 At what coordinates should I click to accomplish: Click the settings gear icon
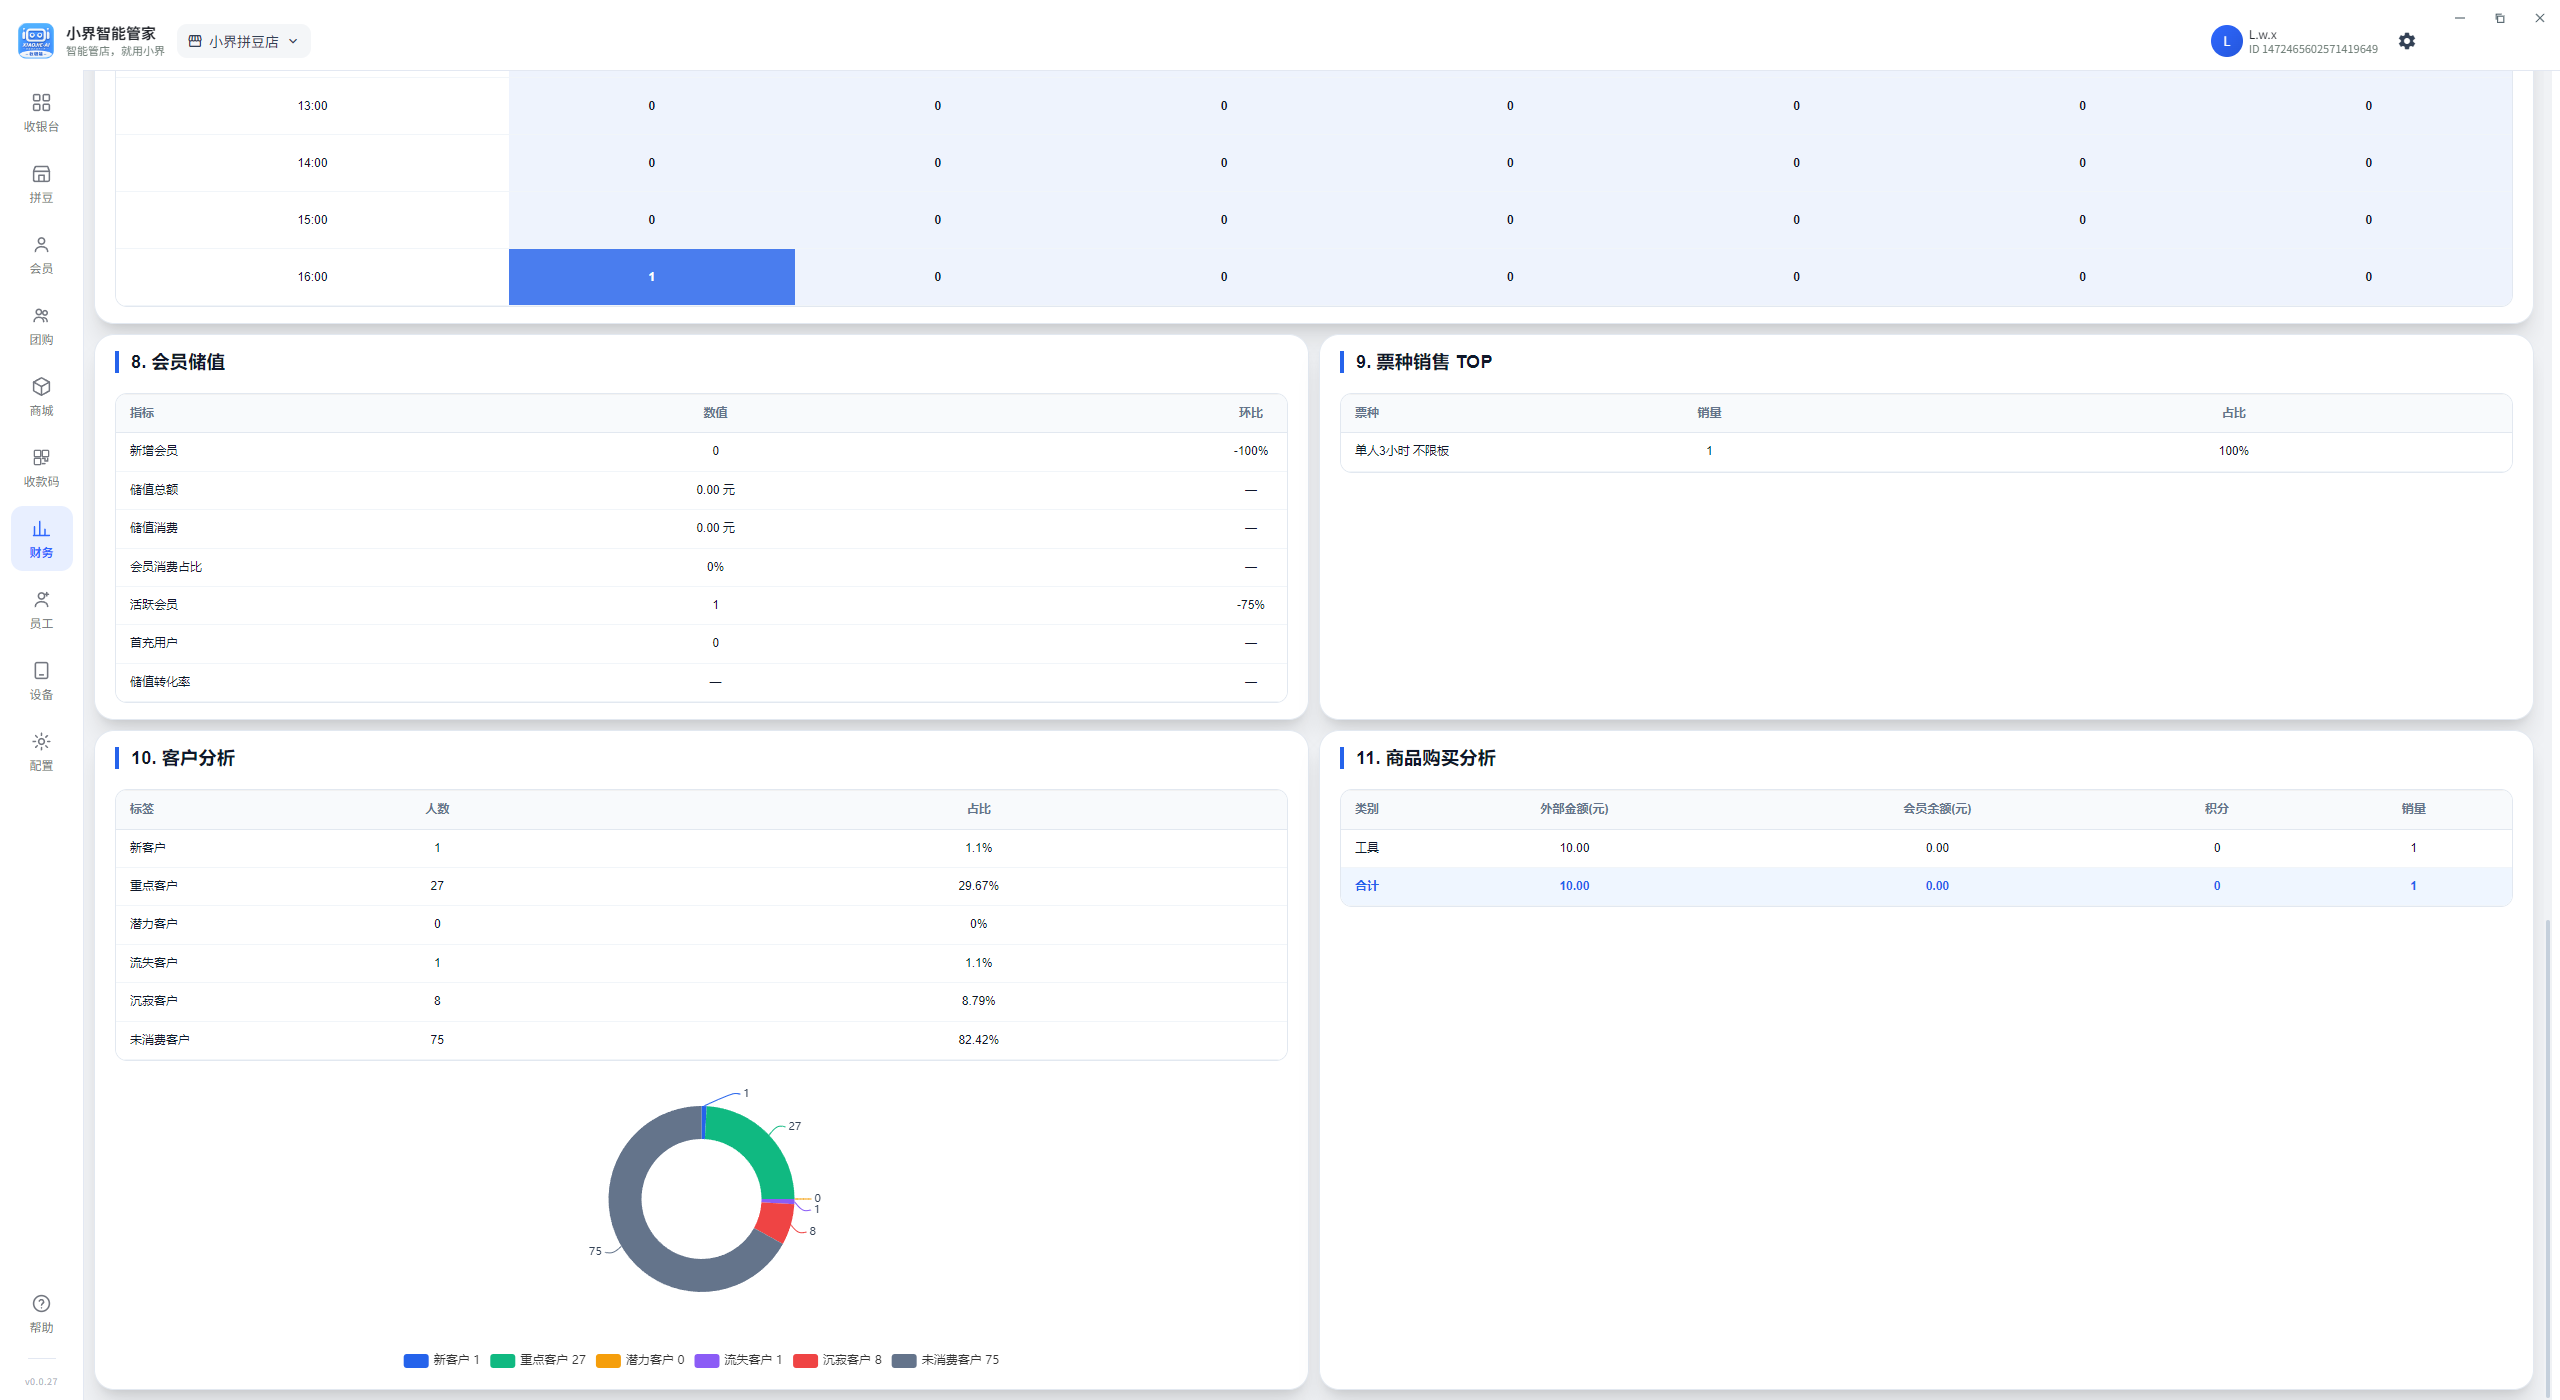point(2407,41)
